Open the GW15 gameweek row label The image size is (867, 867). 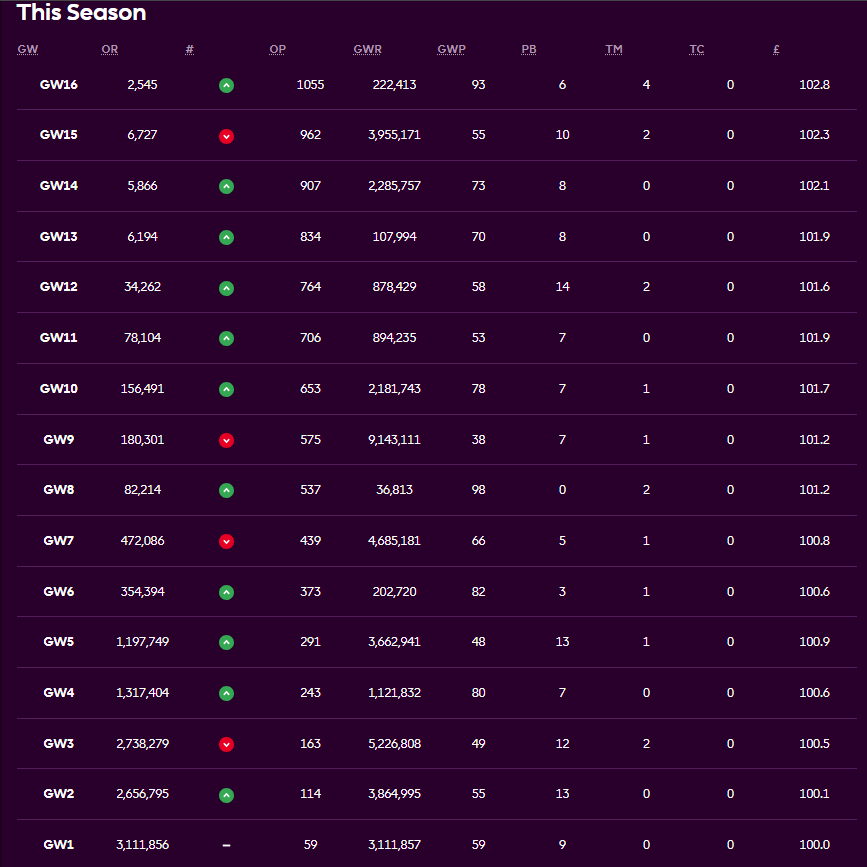[x=59, y=135]
